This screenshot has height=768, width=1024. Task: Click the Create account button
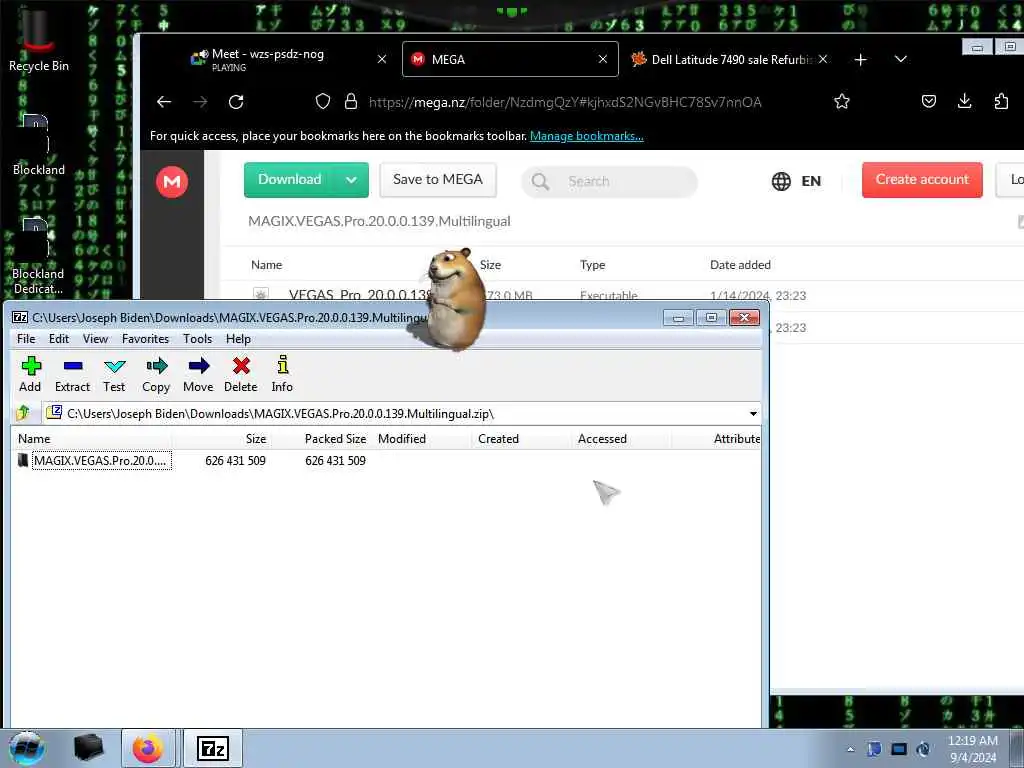coord(922,180)
